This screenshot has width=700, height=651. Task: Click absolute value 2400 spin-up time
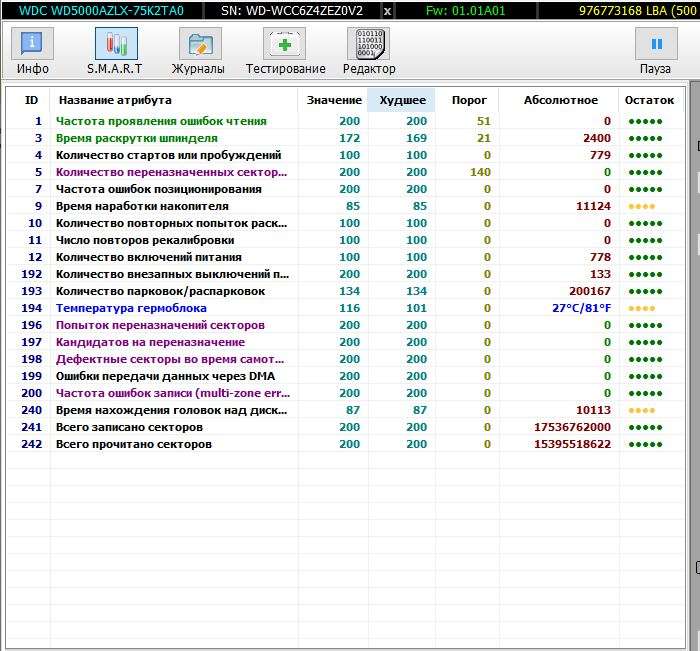pyautogui.click(x=597, y=138)
